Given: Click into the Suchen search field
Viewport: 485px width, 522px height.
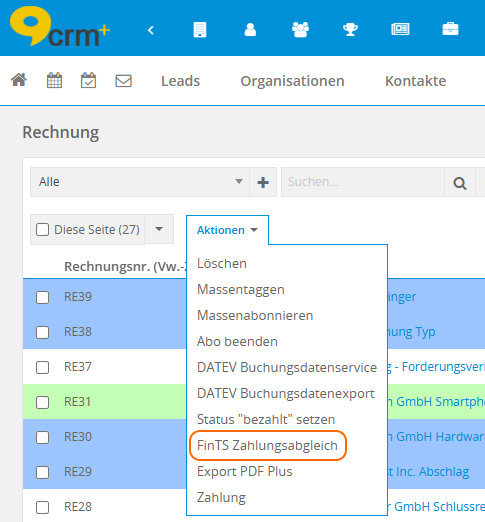Looking at the screenshot, I should (363, 182).
